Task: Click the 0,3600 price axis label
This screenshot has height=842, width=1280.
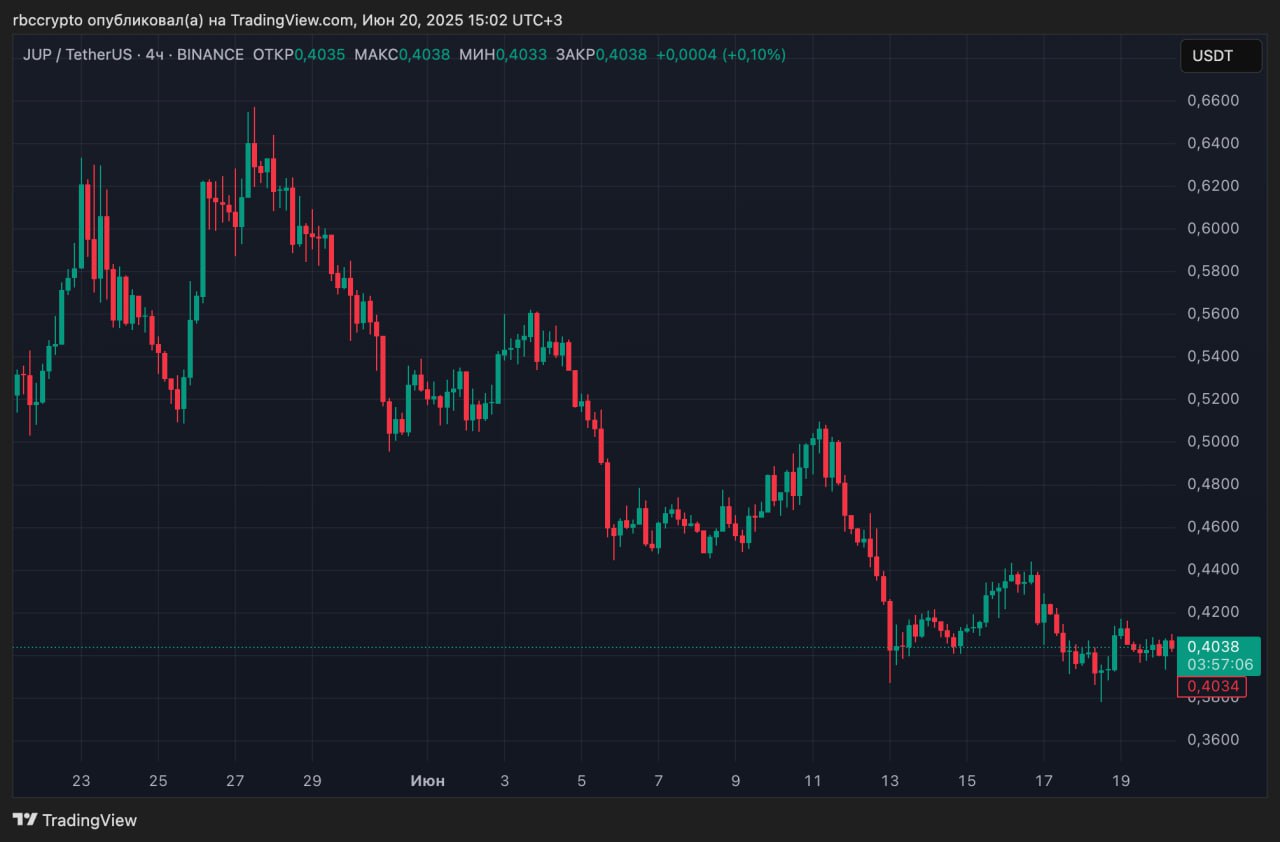Action: click(x=1213, y=739)
